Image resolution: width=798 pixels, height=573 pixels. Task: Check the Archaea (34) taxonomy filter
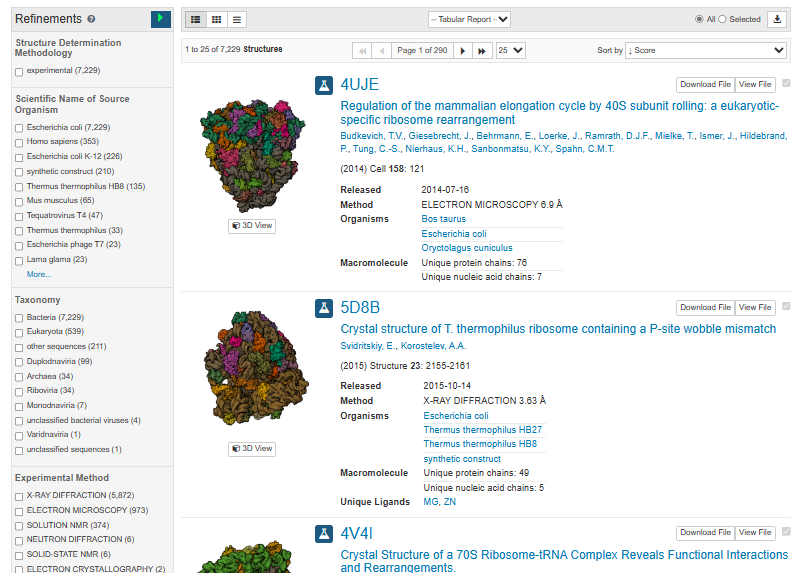click(x=19, y=377)
